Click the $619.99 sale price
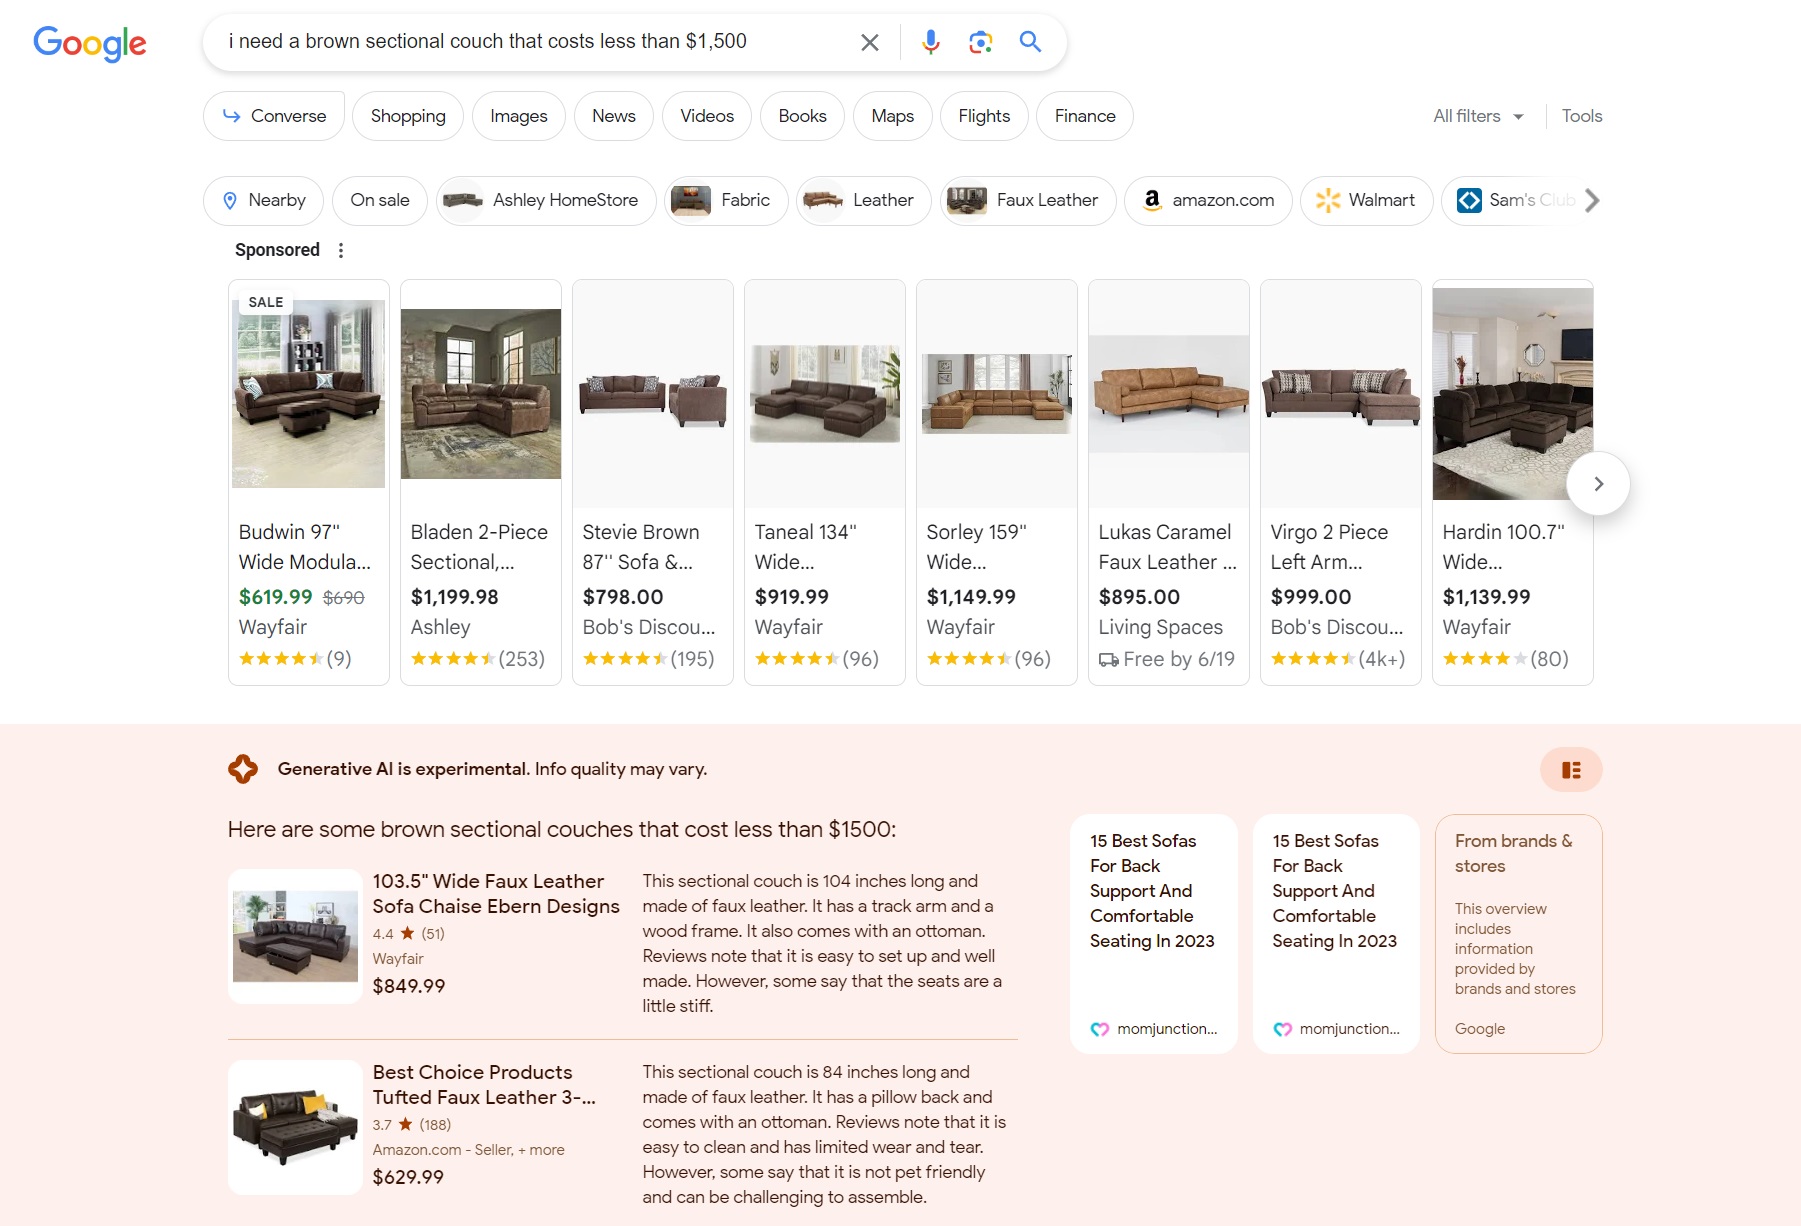This screenshot has height=1226, width=1801. pyautogui.click(x=275, y=597)
